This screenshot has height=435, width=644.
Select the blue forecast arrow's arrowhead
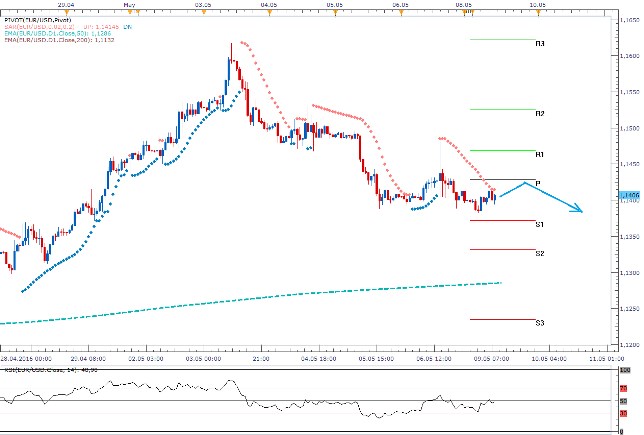pyautogui.click(x=579, y=209)
